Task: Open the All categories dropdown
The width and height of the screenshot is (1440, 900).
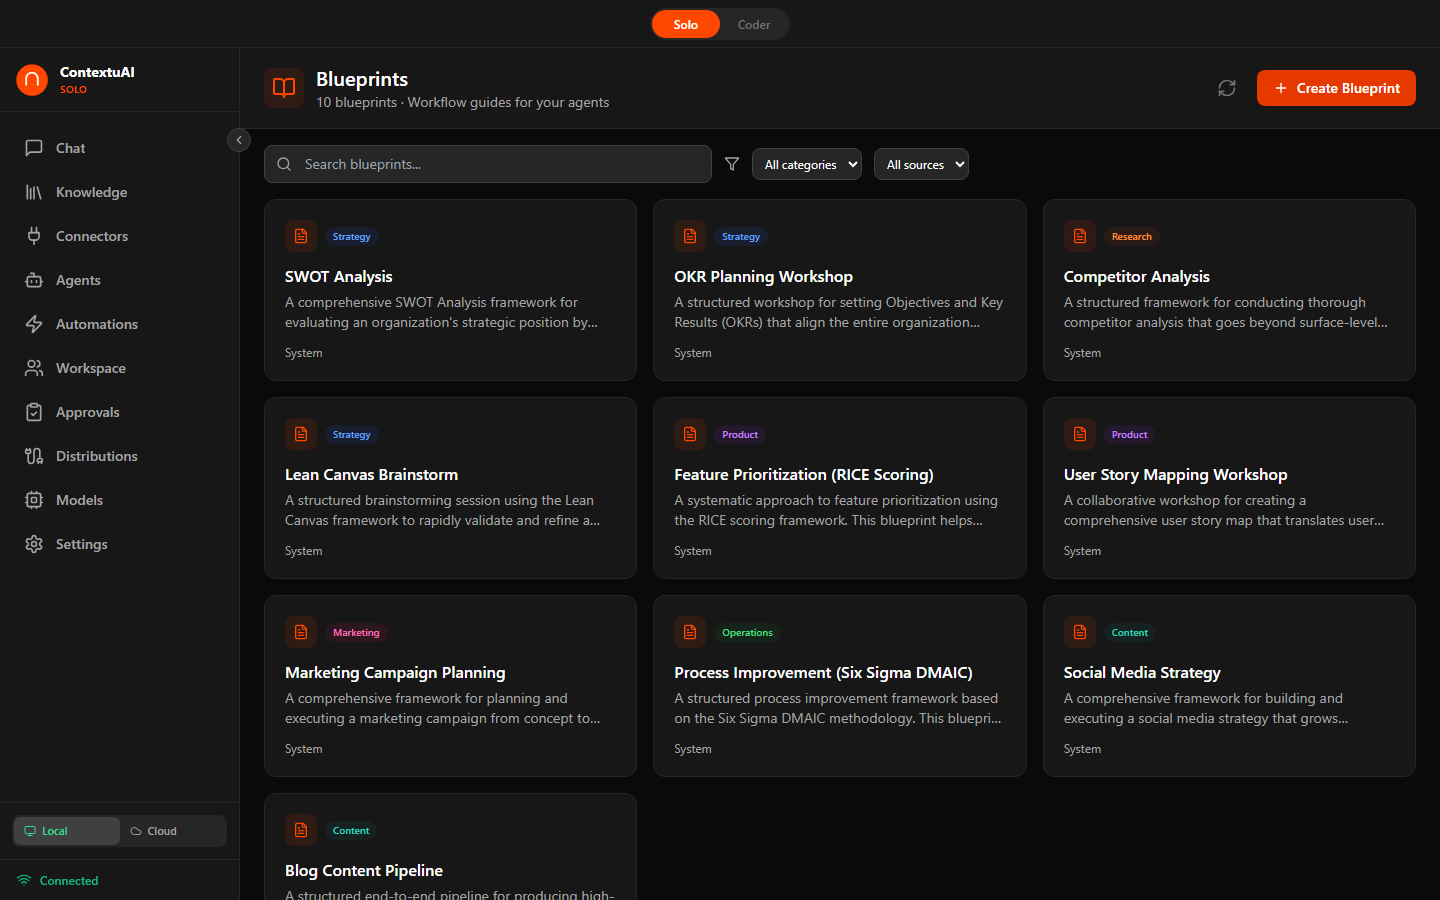Action: click(807, 164)
